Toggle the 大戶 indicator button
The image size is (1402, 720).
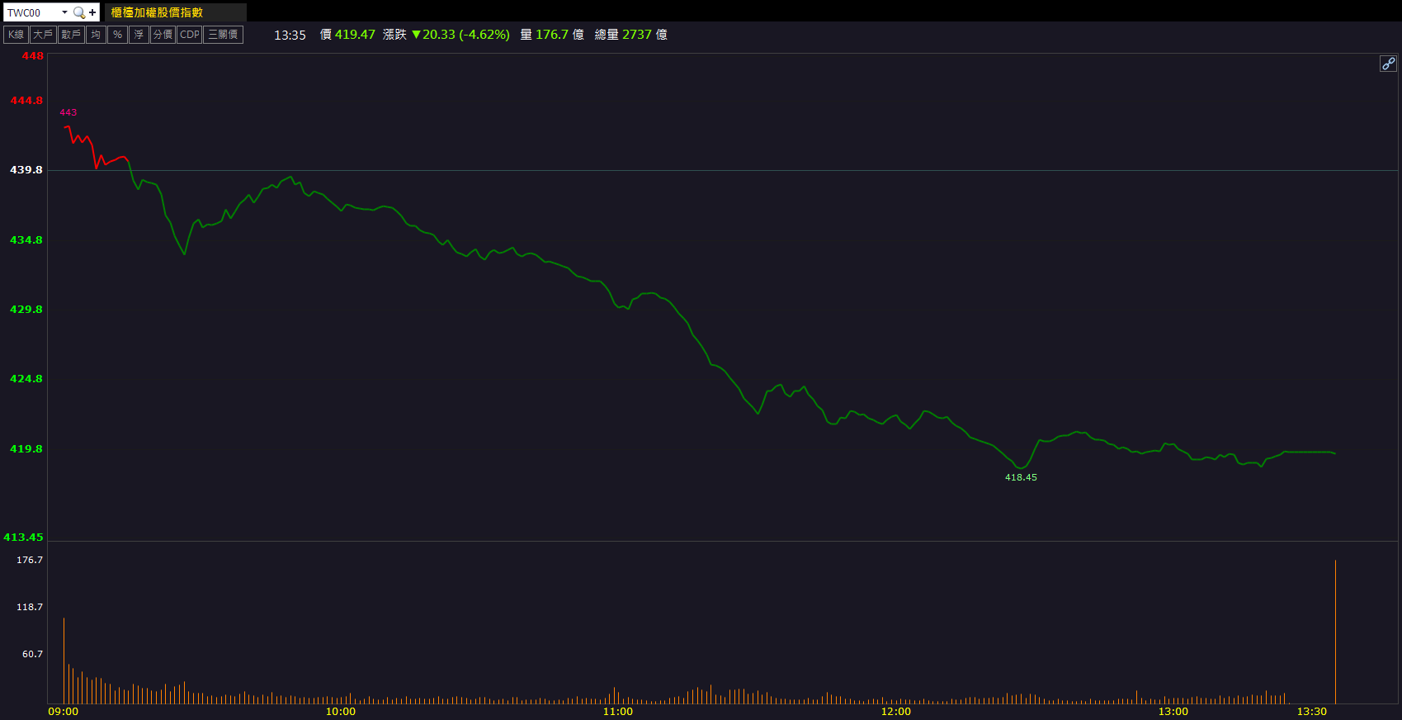42,35
